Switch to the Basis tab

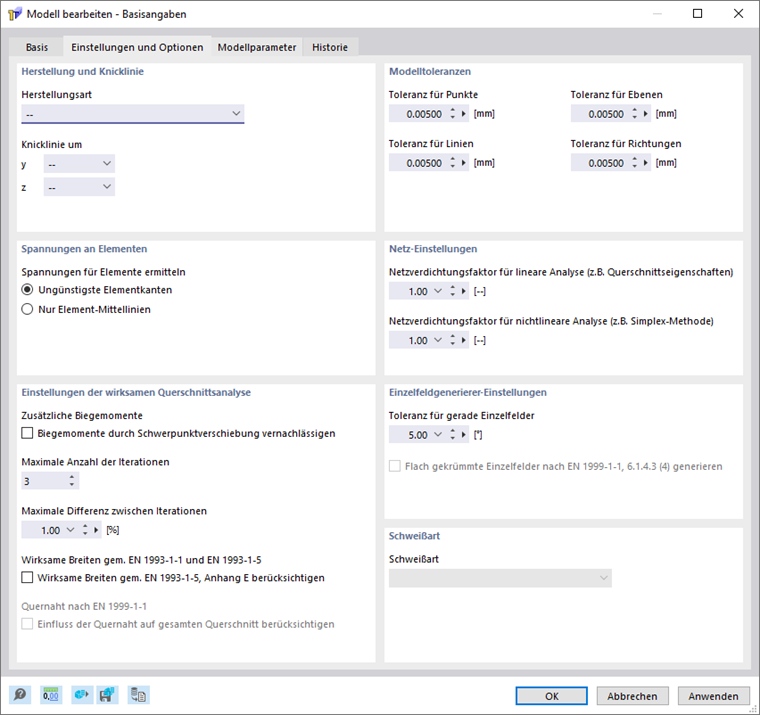(37, 47)
